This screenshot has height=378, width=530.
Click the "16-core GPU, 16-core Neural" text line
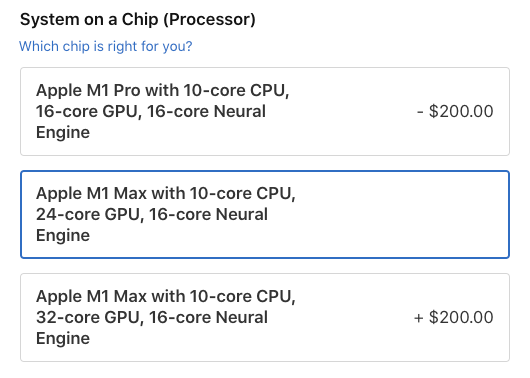pos(151,111)
